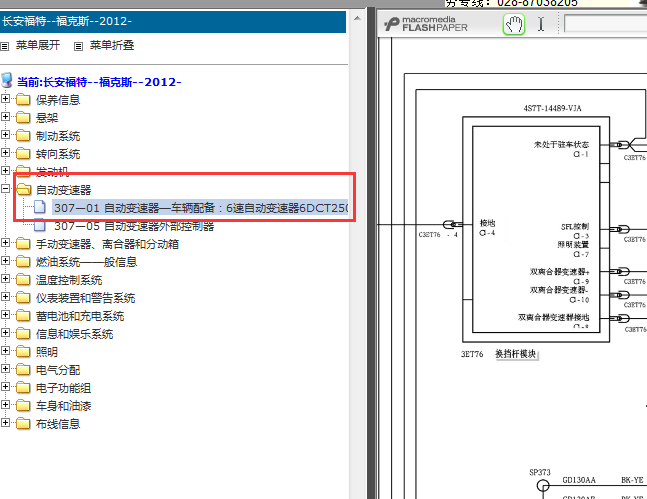Expand the 电气分配 tree node
Screen dimensions: 647x499
coord(5,369)
